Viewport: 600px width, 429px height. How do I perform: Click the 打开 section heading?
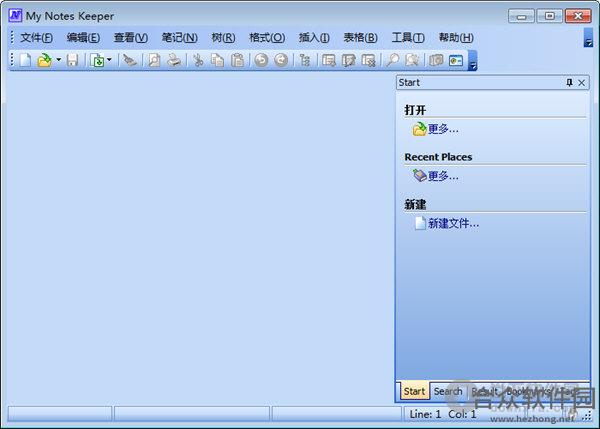point(415,110)
